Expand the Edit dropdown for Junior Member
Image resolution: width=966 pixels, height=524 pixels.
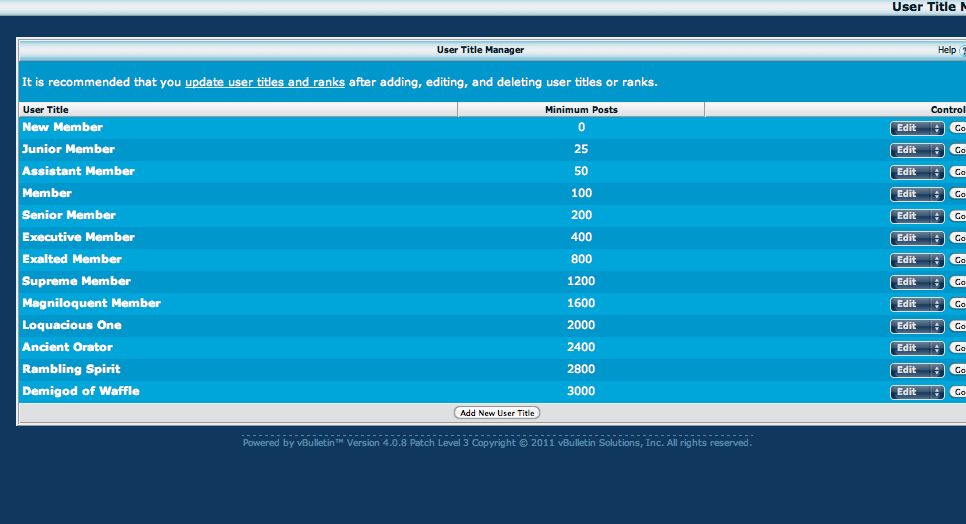click(x=916, y=150)
